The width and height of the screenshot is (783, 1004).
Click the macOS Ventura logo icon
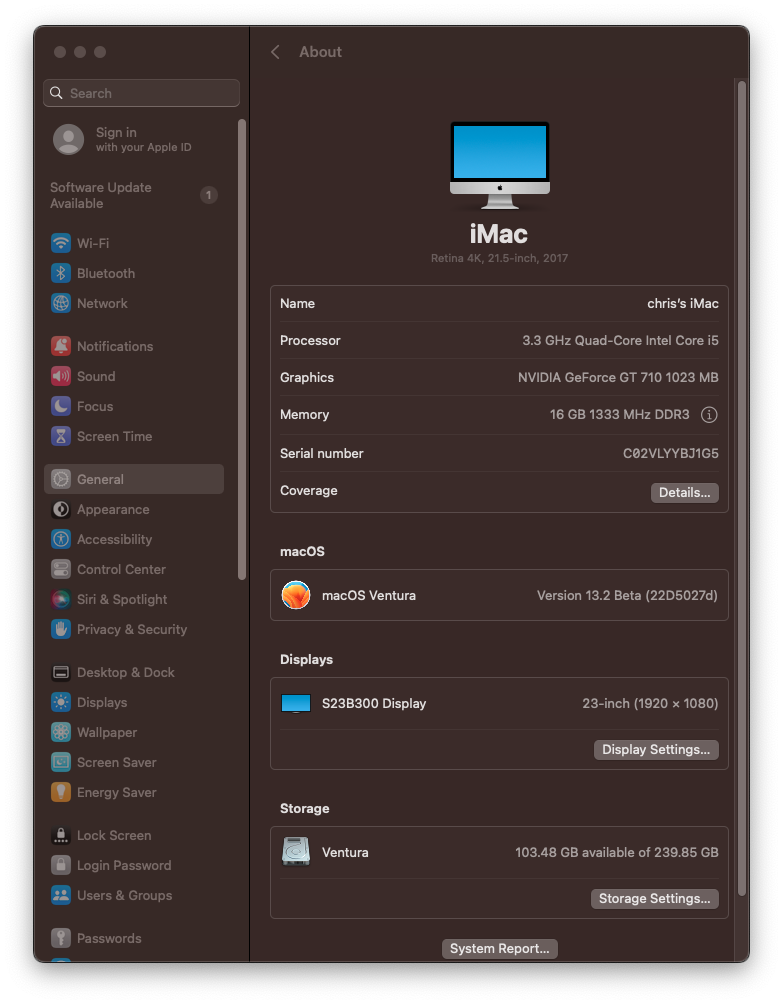coord(296,596)
